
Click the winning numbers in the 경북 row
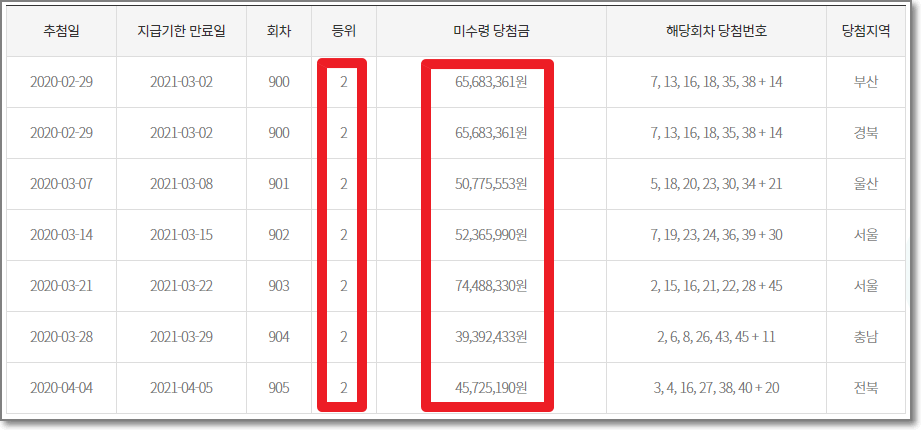[x=716, y=133]
